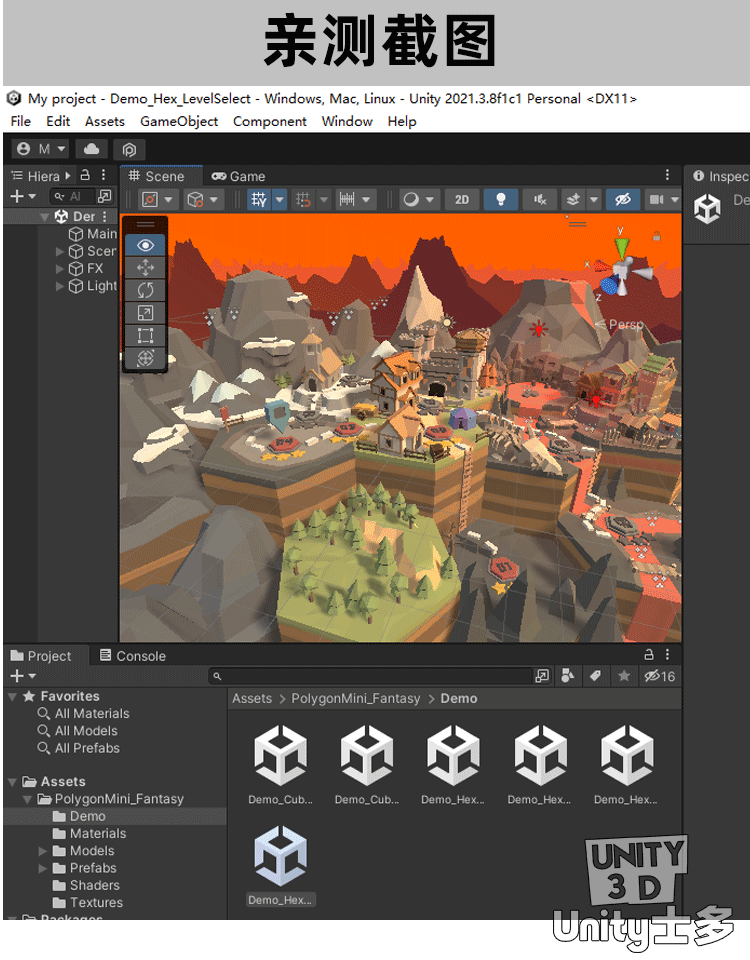
Task: Toggle 2D view mode
Action: (x=461, y=200)
